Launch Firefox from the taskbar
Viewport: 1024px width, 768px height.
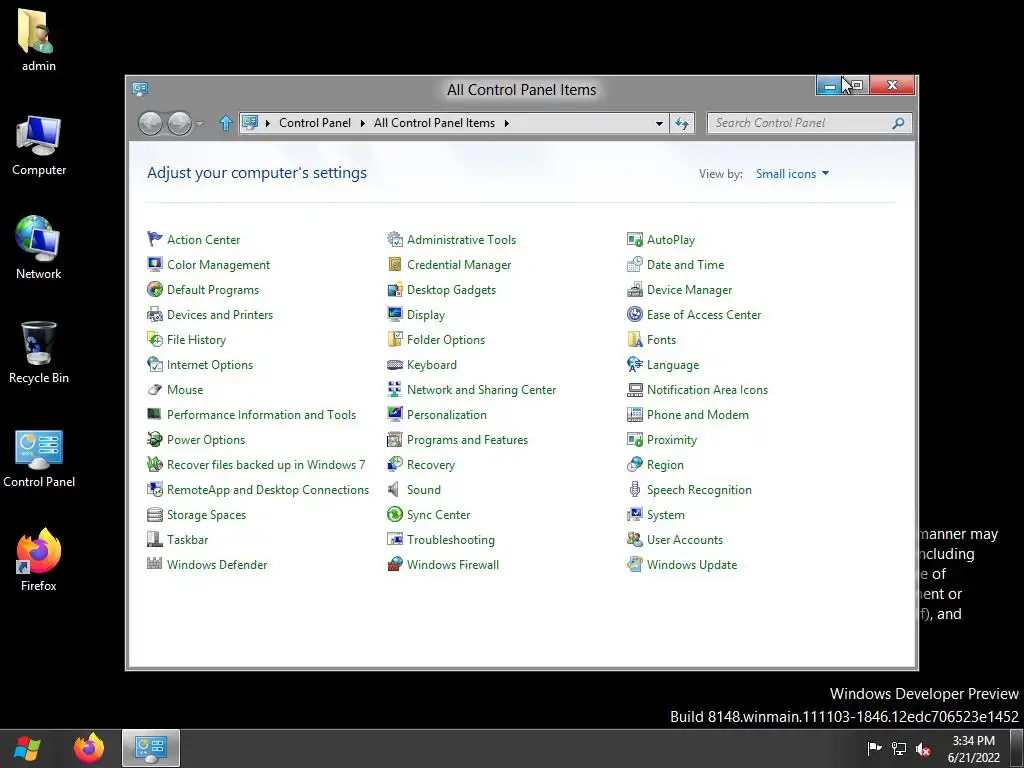tap(89, 748)
